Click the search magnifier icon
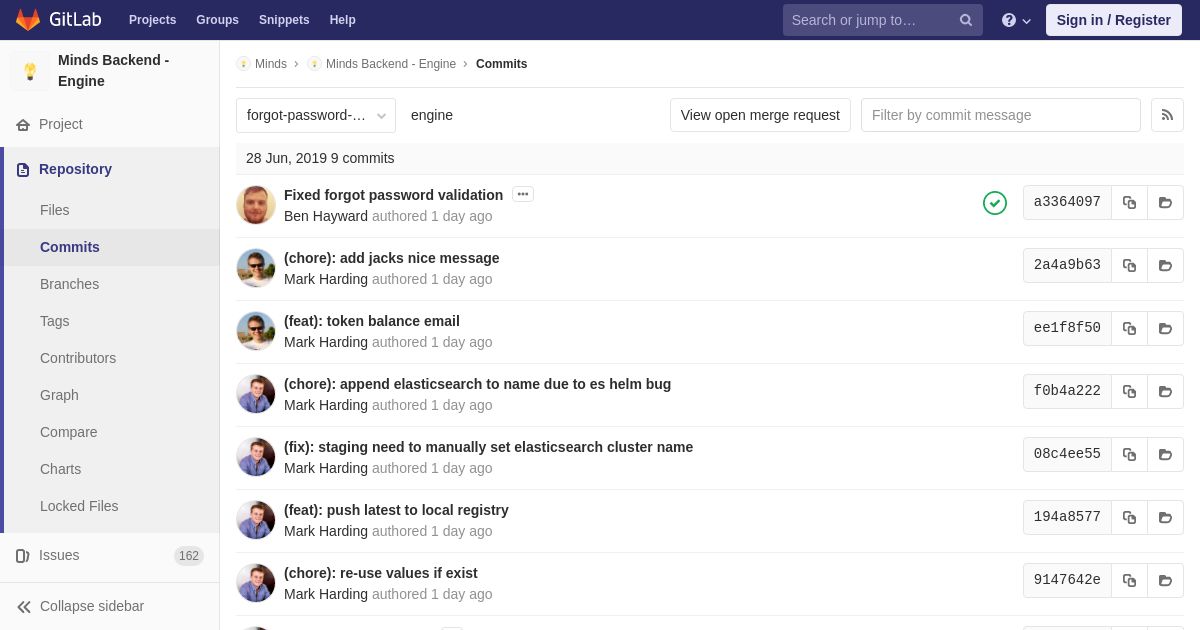The height and width of the screenshot is (630, 1200). pyautogui.click(x=966, y=20)
